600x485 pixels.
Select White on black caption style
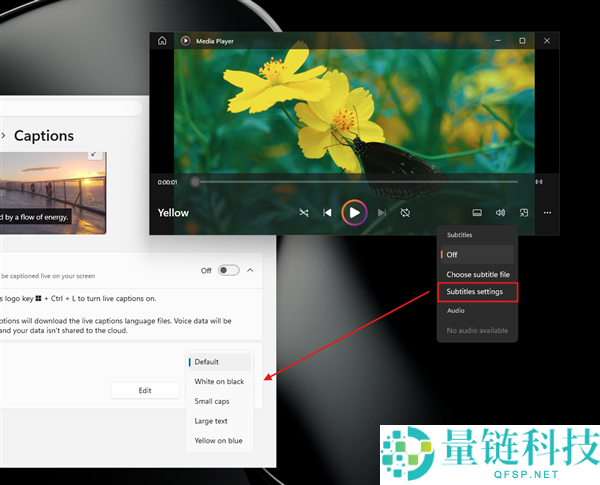point(219,382)
